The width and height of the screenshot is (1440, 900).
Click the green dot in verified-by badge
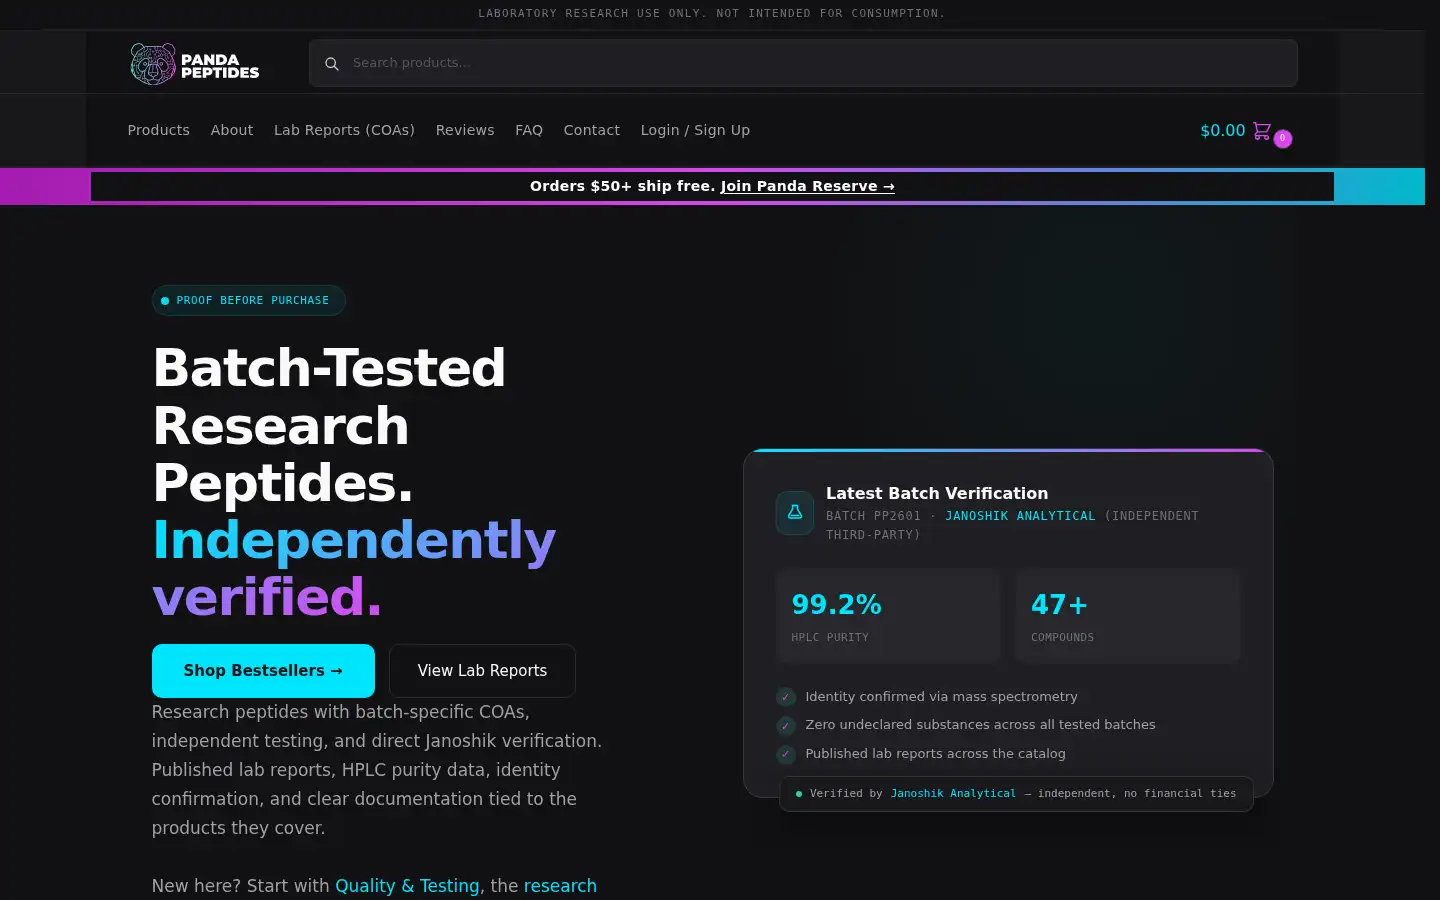(x=799, y=794)
